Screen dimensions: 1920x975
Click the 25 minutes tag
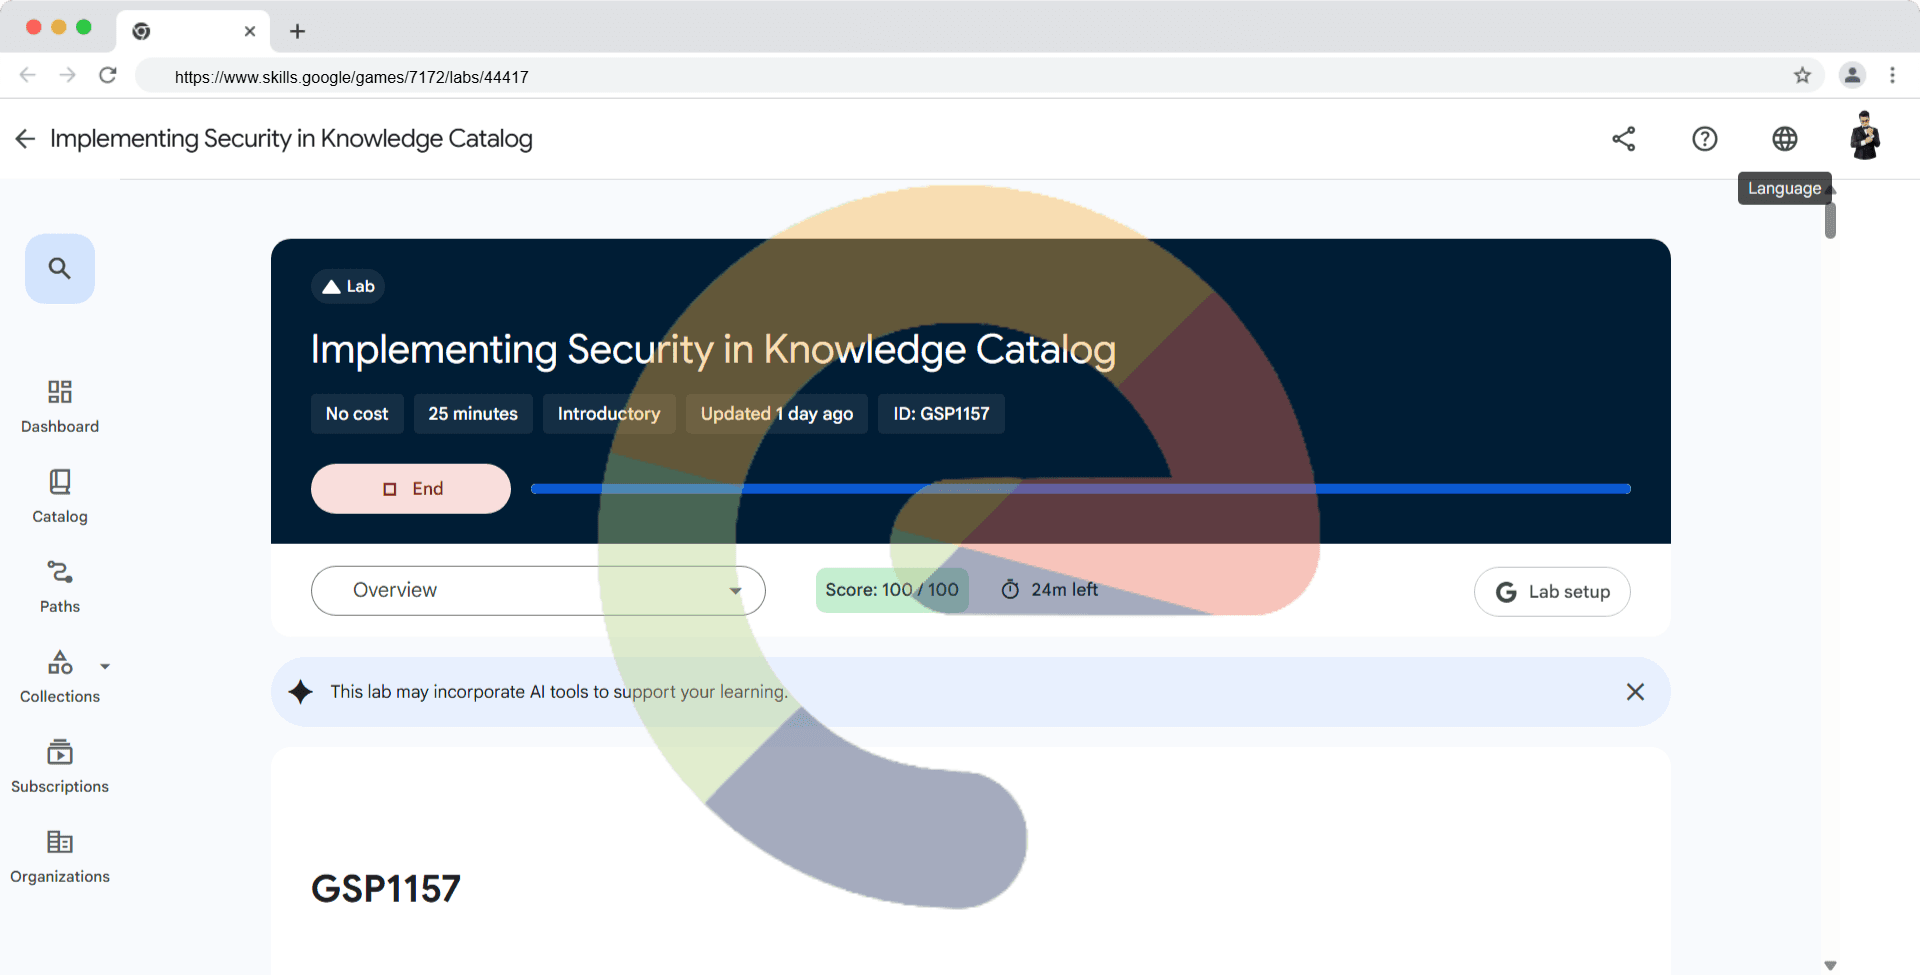coord(473,414)
